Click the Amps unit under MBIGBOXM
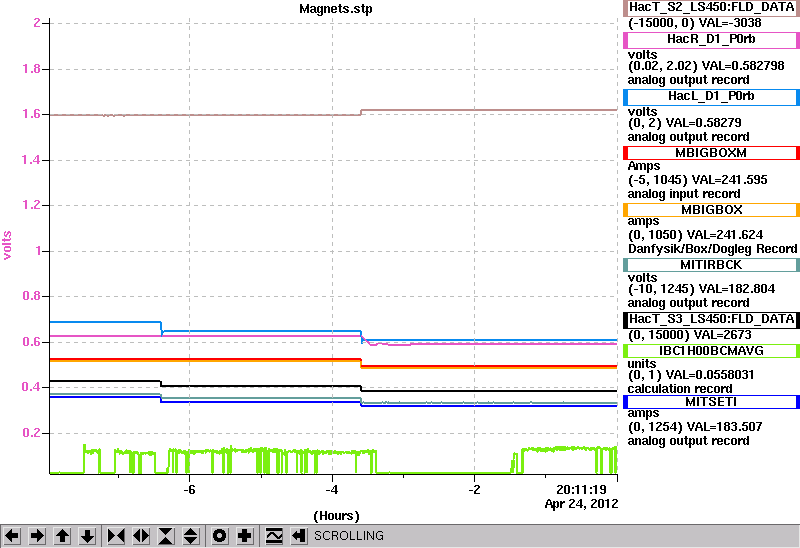Viewport: 800px width, 548px height. click(644, 166)
